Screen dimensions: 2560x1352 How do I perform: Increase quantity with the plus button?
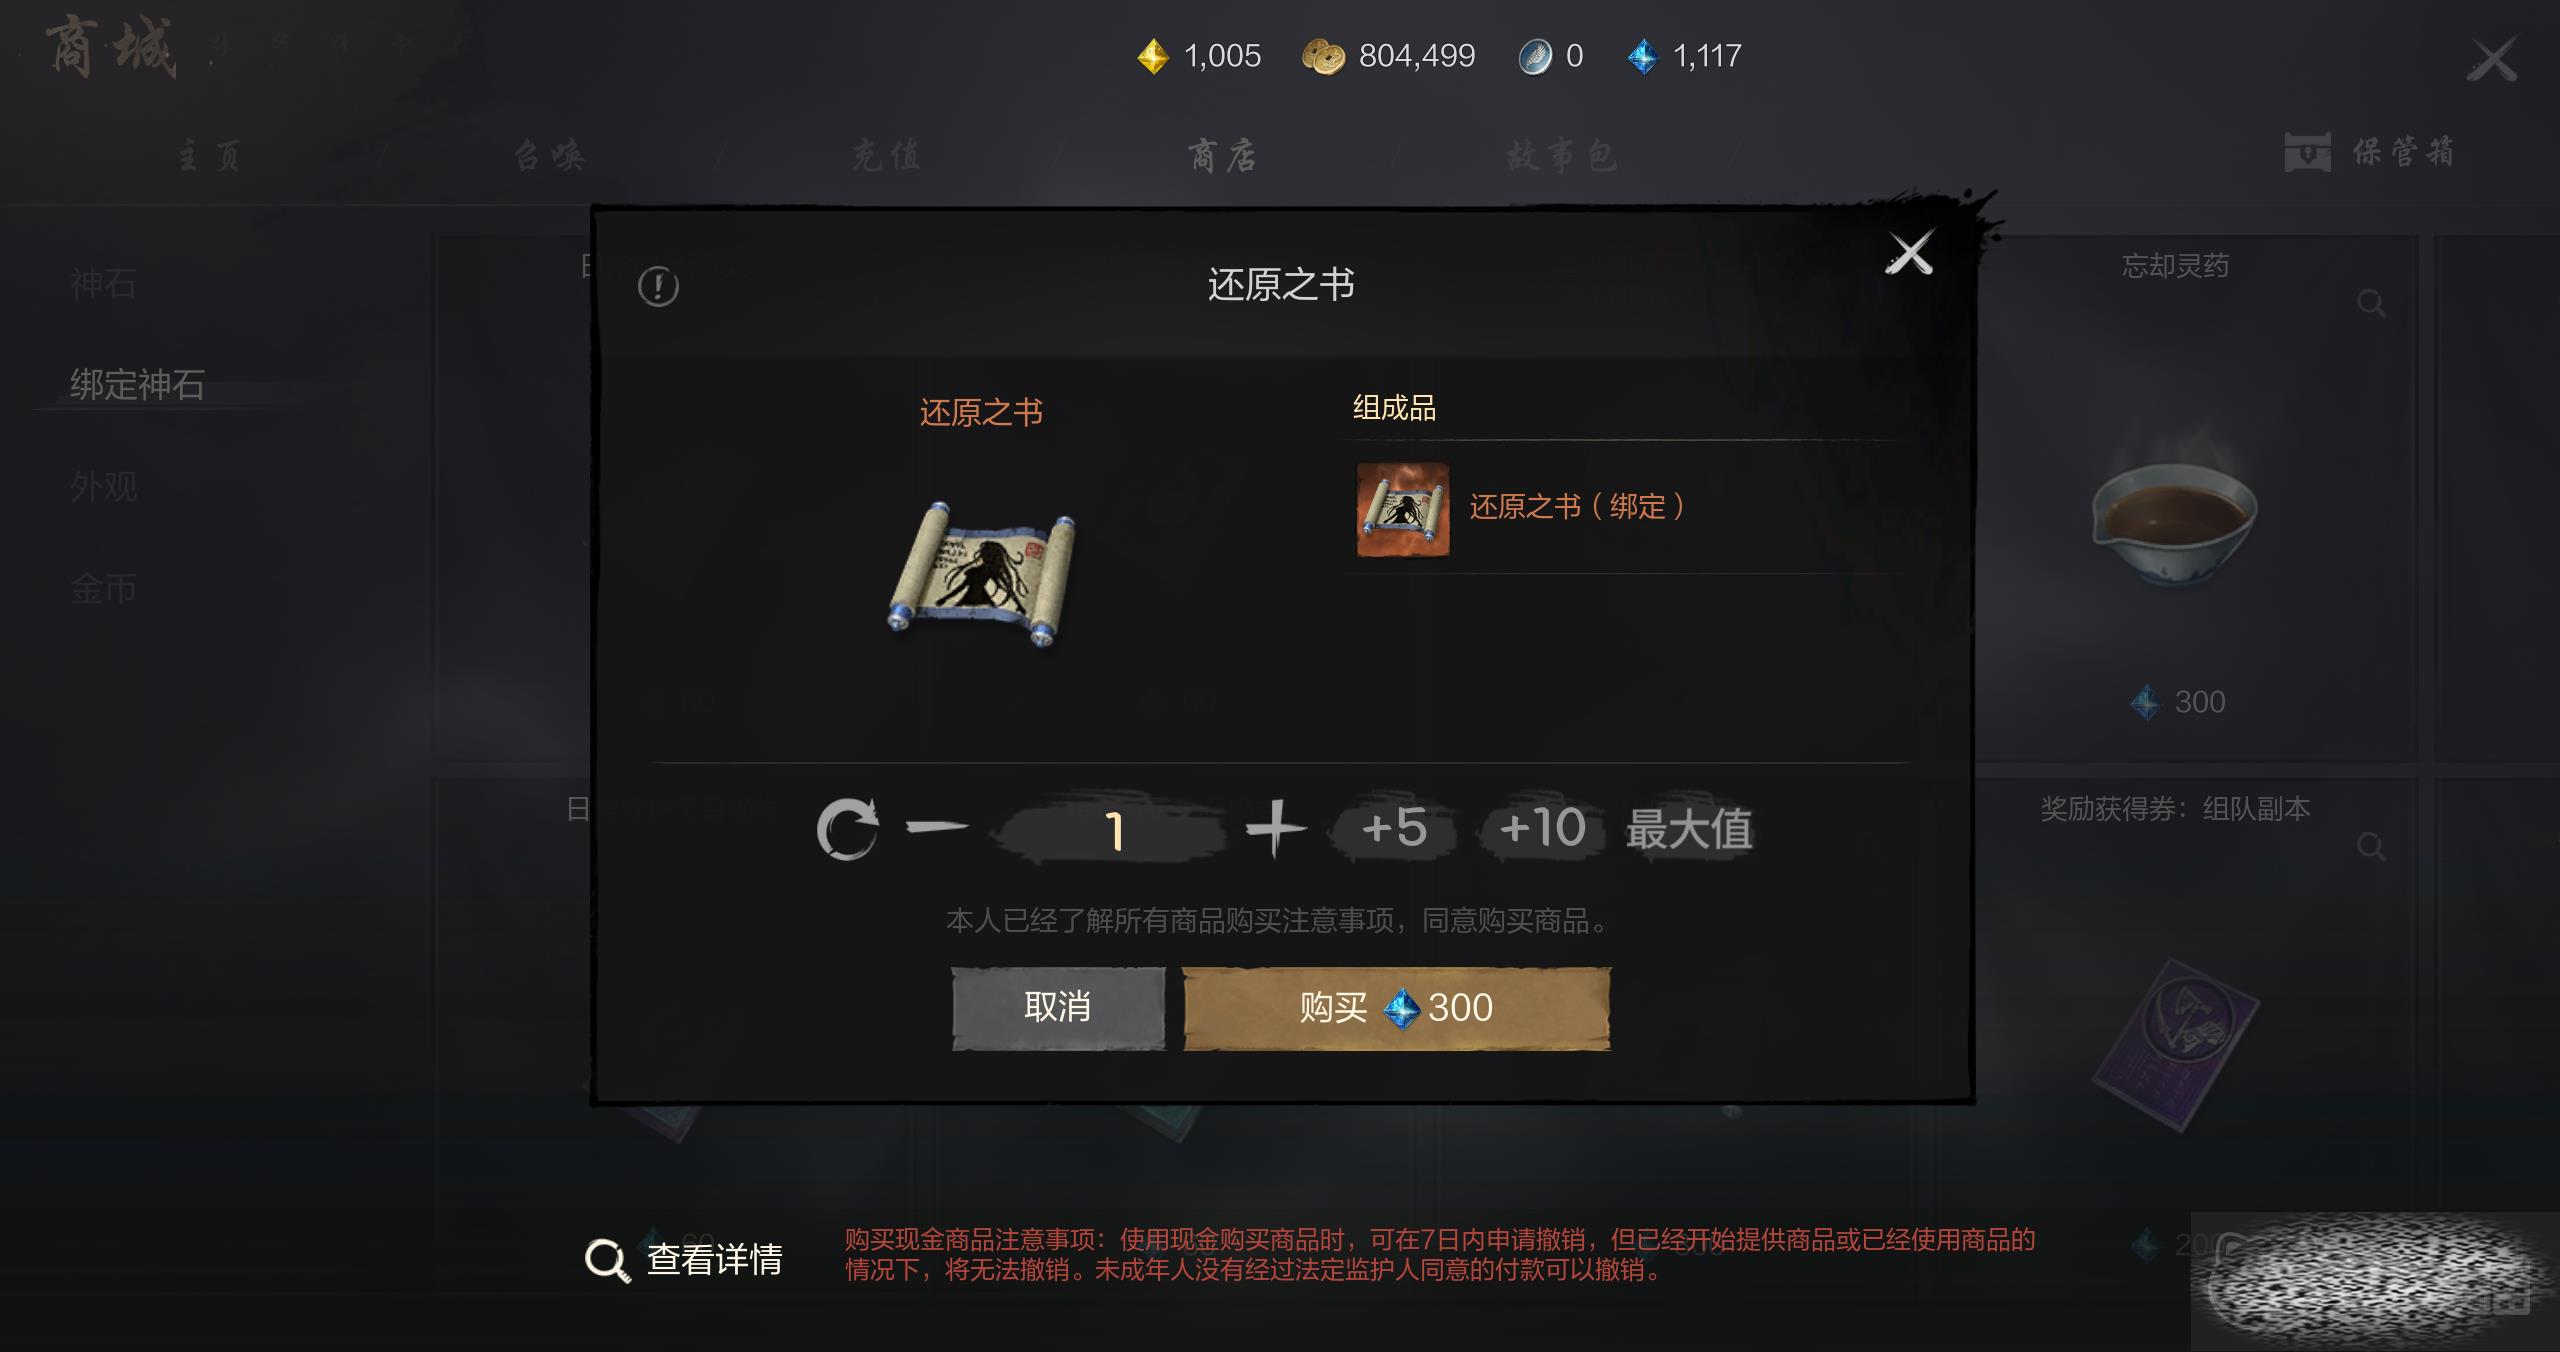coord(1276,828)
